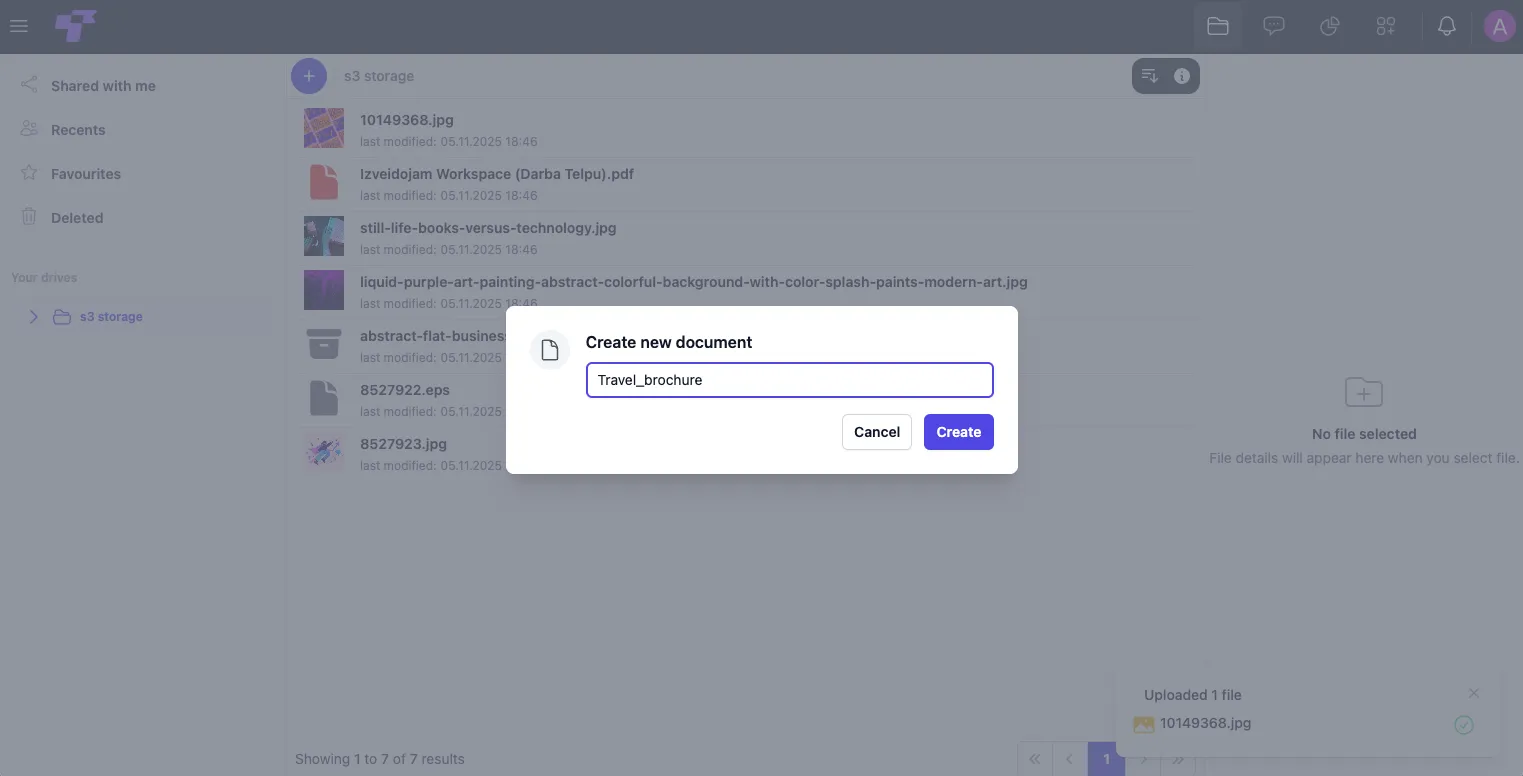Cancel the new document dialog
This screenshot has height=776, width=1523.
(x=877, y=432)
